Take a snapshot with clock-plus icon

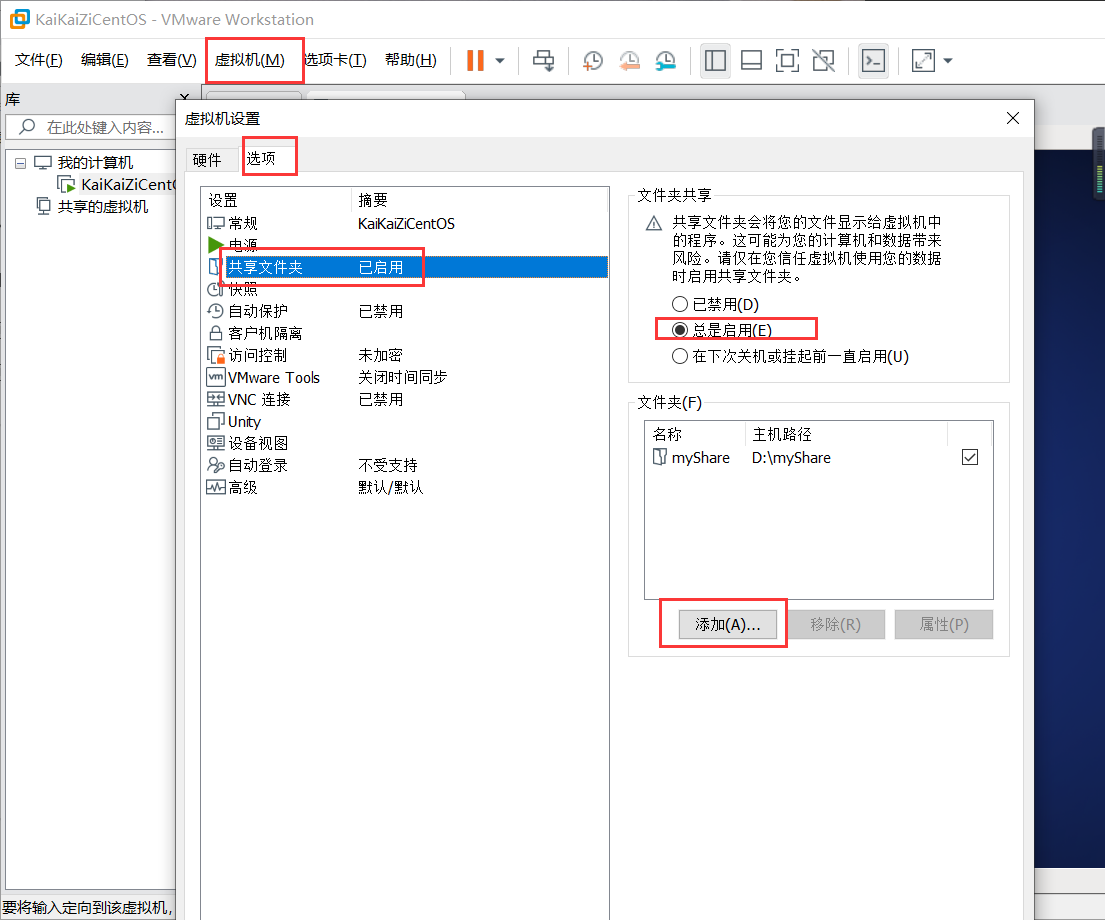[593, 61]
